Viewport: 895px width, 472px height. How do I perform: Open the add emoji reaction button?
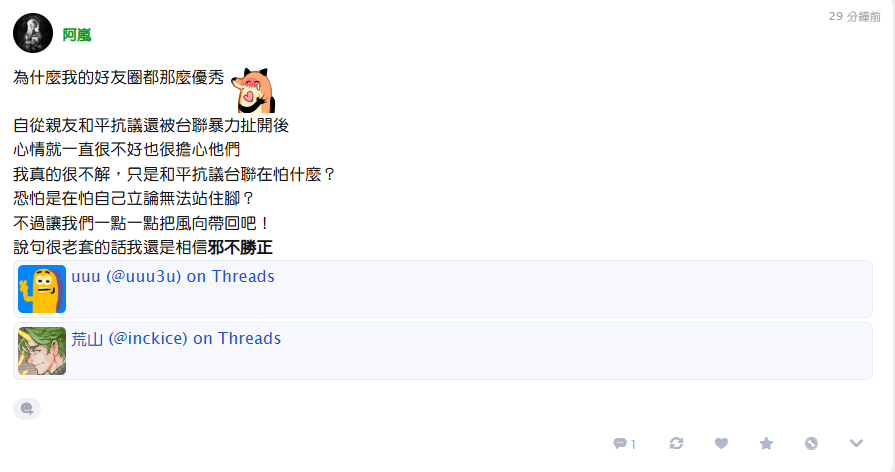coord(27,409)
